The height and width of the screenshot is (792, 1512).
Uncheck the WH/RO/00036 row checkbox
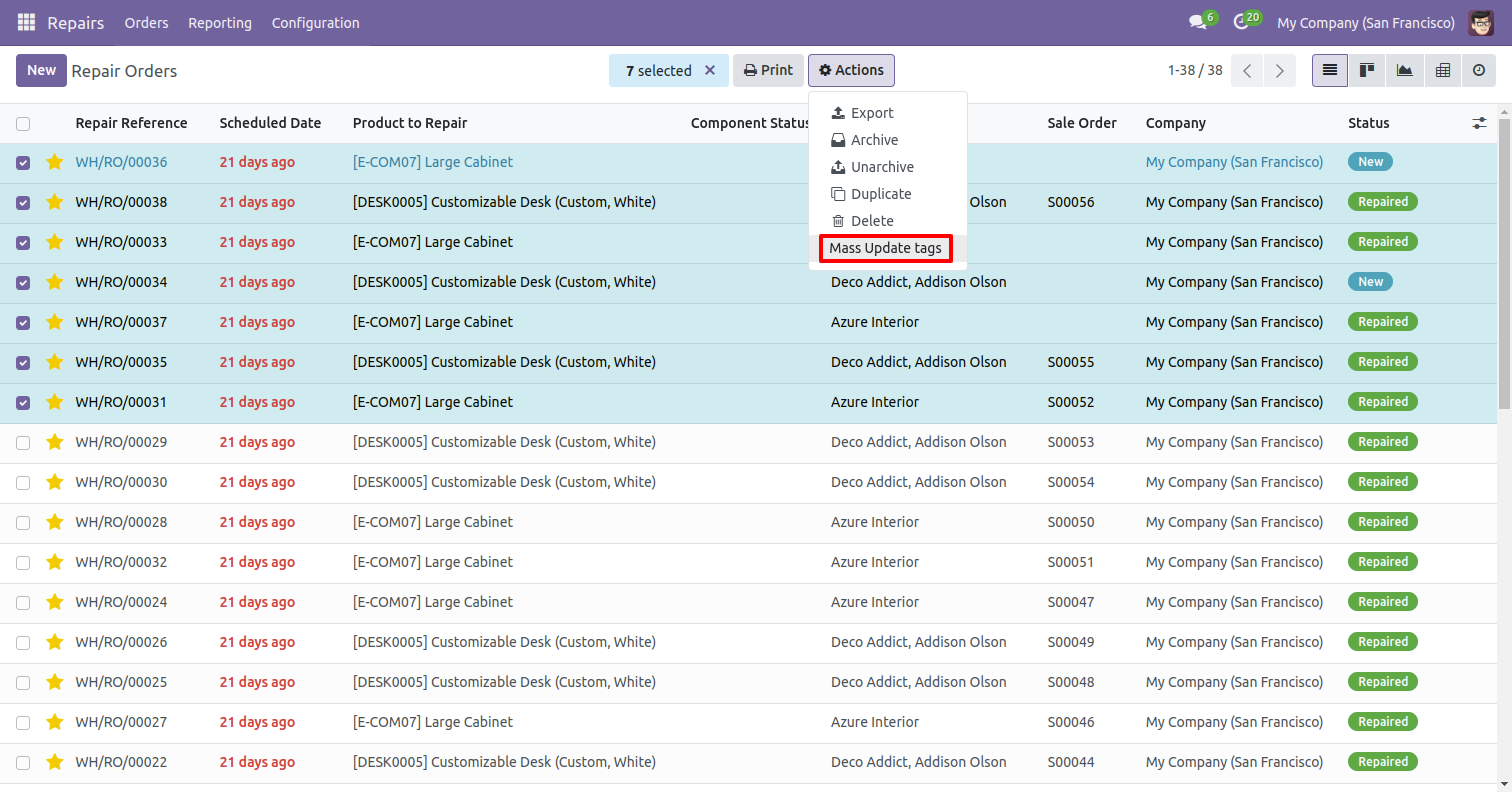(x=23, y=162)
